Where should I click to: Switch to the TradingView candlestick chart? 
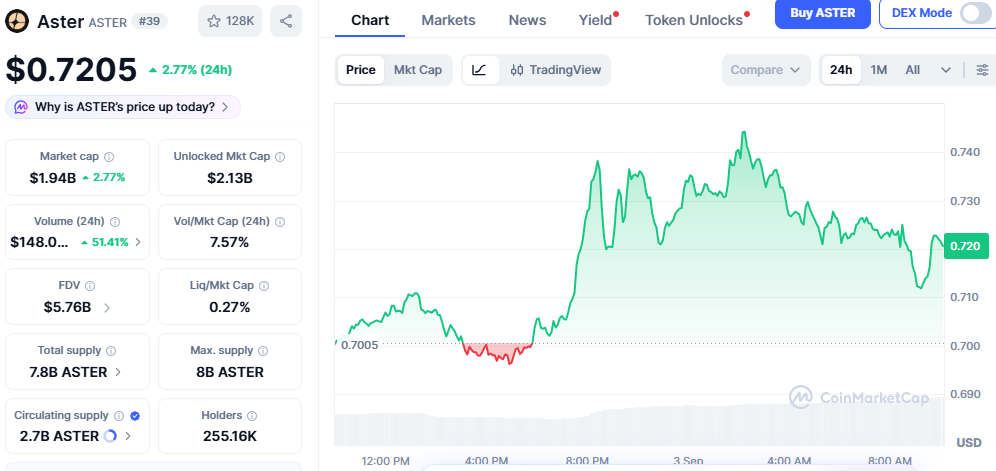(x=556, y=70)
